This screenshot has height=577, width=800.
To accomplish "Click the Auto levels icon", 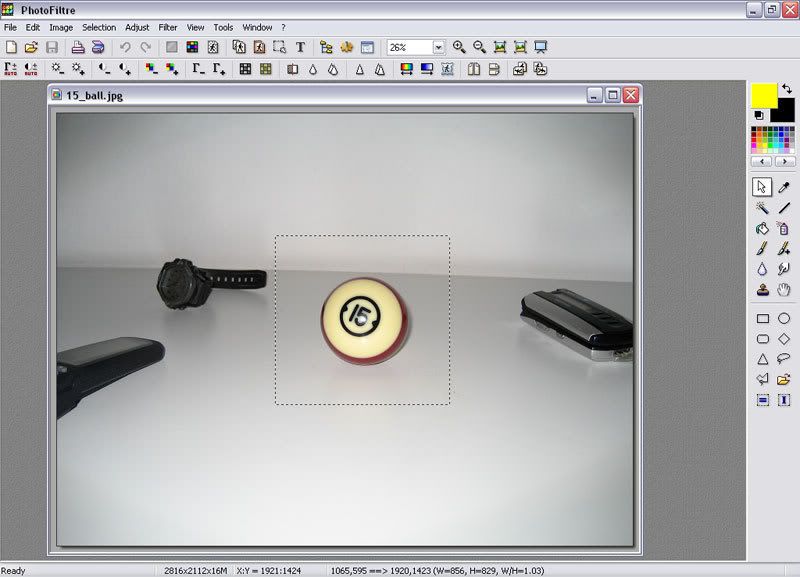I will tap(11, 69).
